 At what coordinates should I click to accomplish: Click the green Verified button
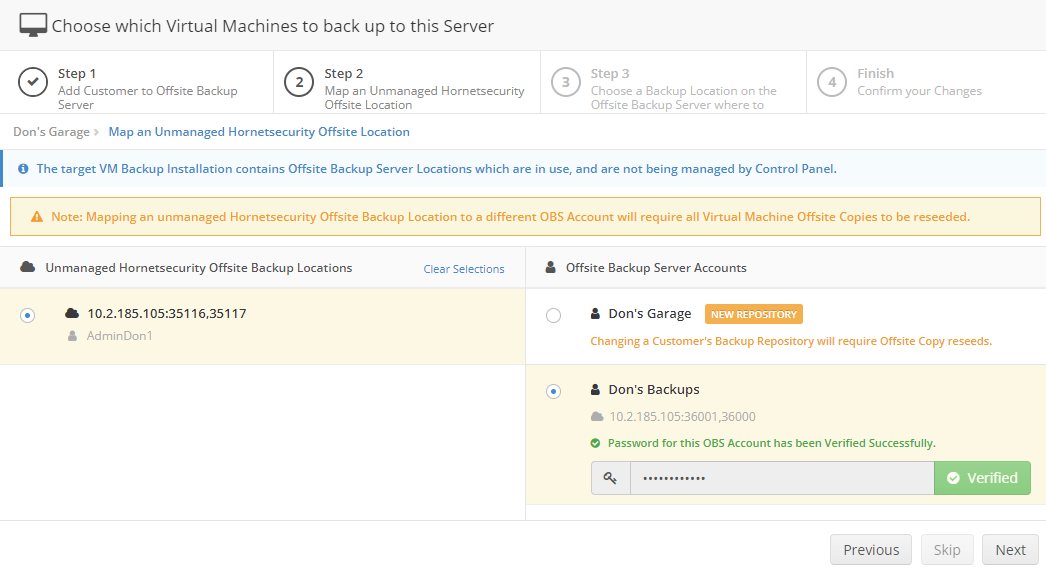pos(981,478)
